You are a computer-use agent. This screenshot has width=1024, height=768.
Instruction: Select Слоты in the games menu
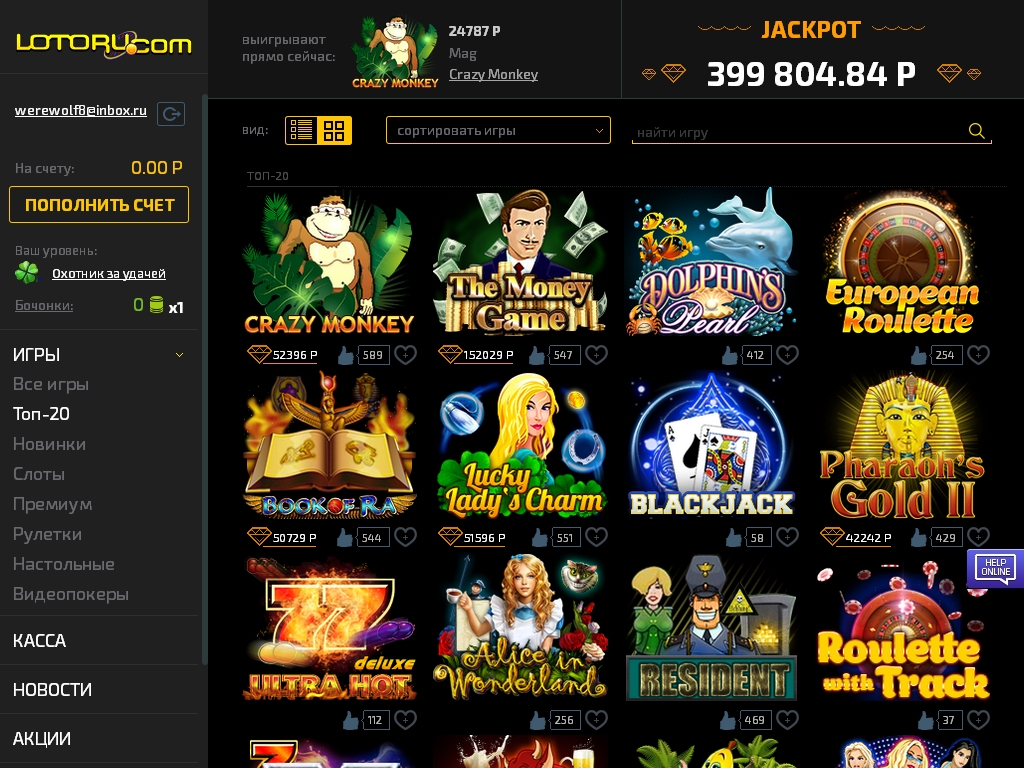click(39, 474)
